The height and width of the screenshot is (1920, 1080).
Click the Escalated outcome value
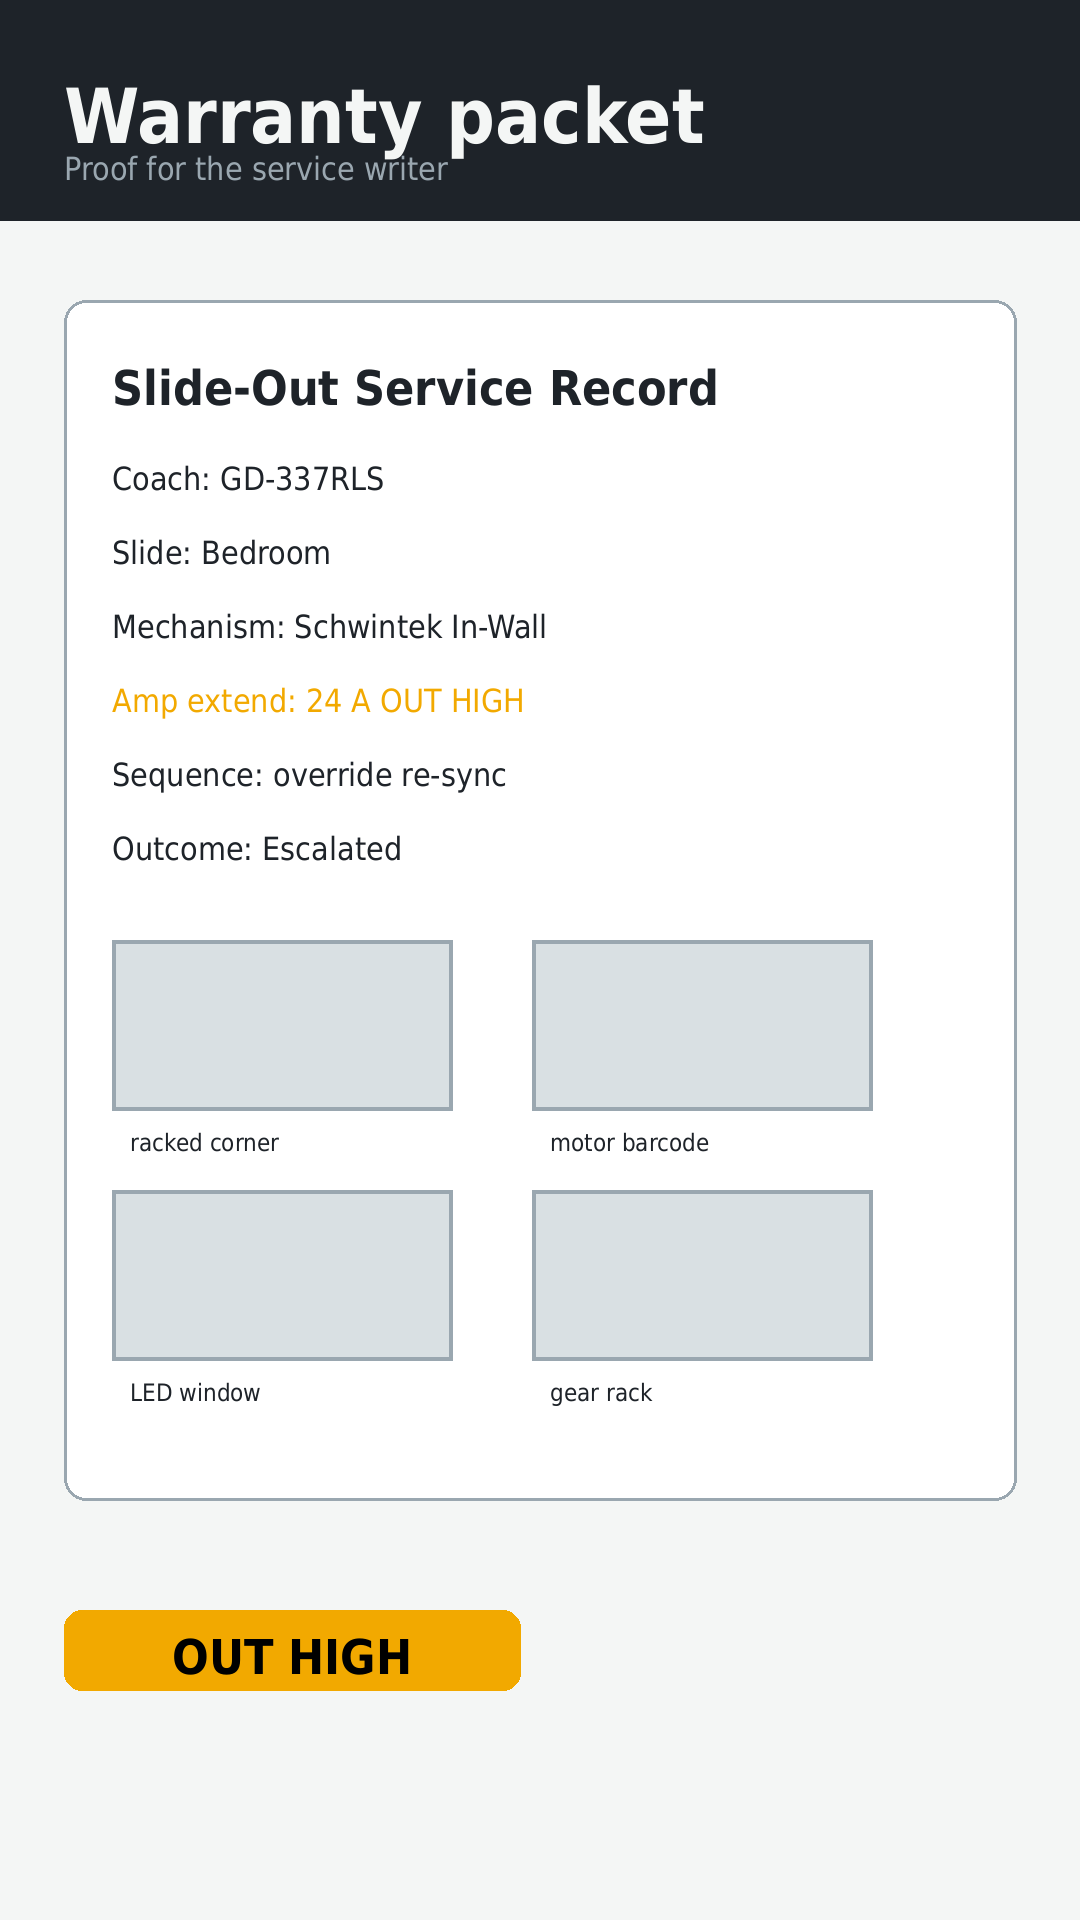pyautogui.click(x=332, y=849)
